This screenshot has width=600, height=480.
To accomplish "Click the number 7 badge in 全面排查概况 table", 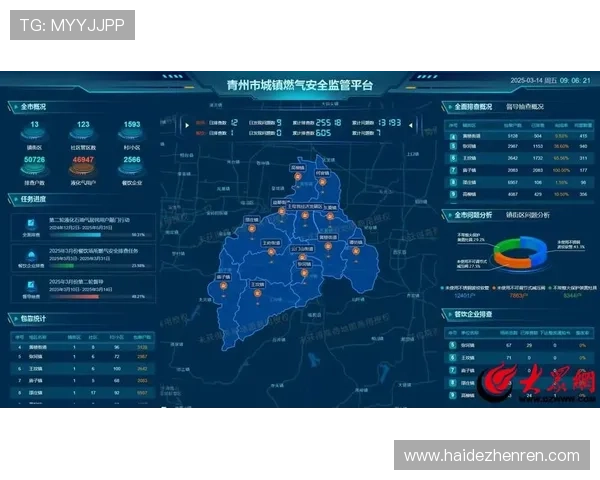I will click(x=453, y=170).
